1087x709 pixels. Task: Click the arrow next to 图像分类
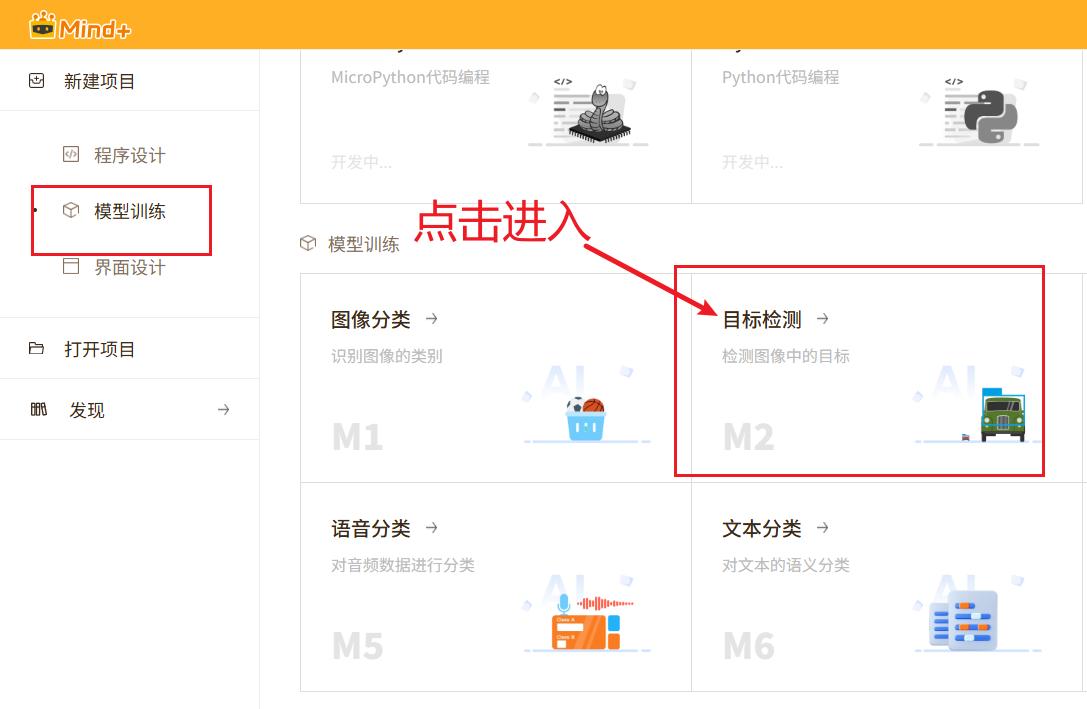click(432, 319)
